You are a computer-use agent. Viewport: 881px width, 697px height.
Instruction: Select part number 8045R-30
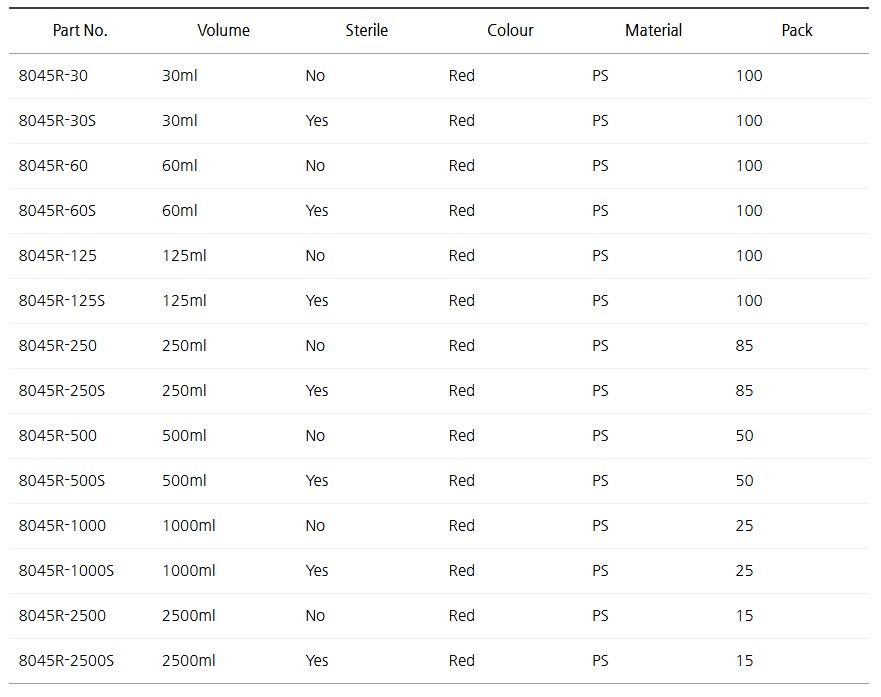(53, 76)
